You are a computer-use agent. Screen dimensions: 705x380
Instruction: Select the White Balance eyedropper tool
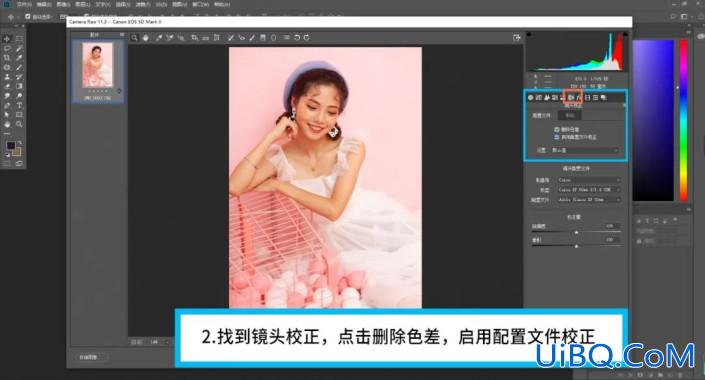click(x=159, y=38)
